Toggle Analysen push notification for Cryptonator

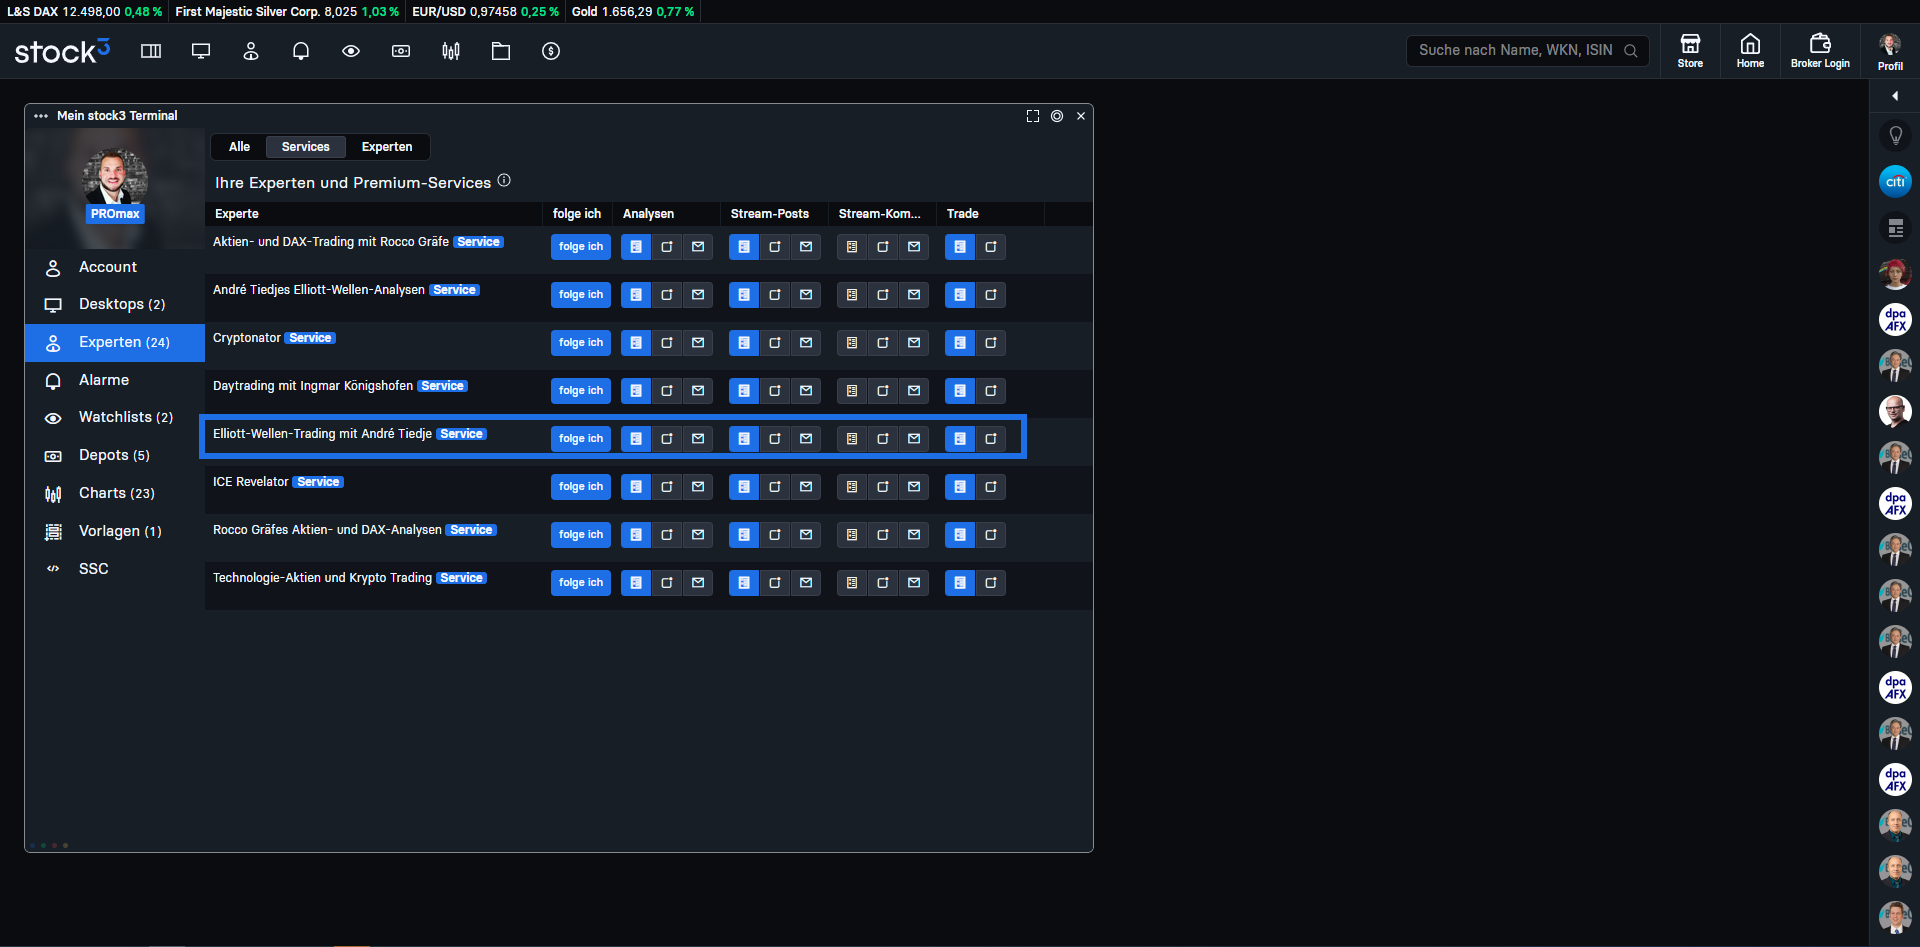(x=667, y=343)
